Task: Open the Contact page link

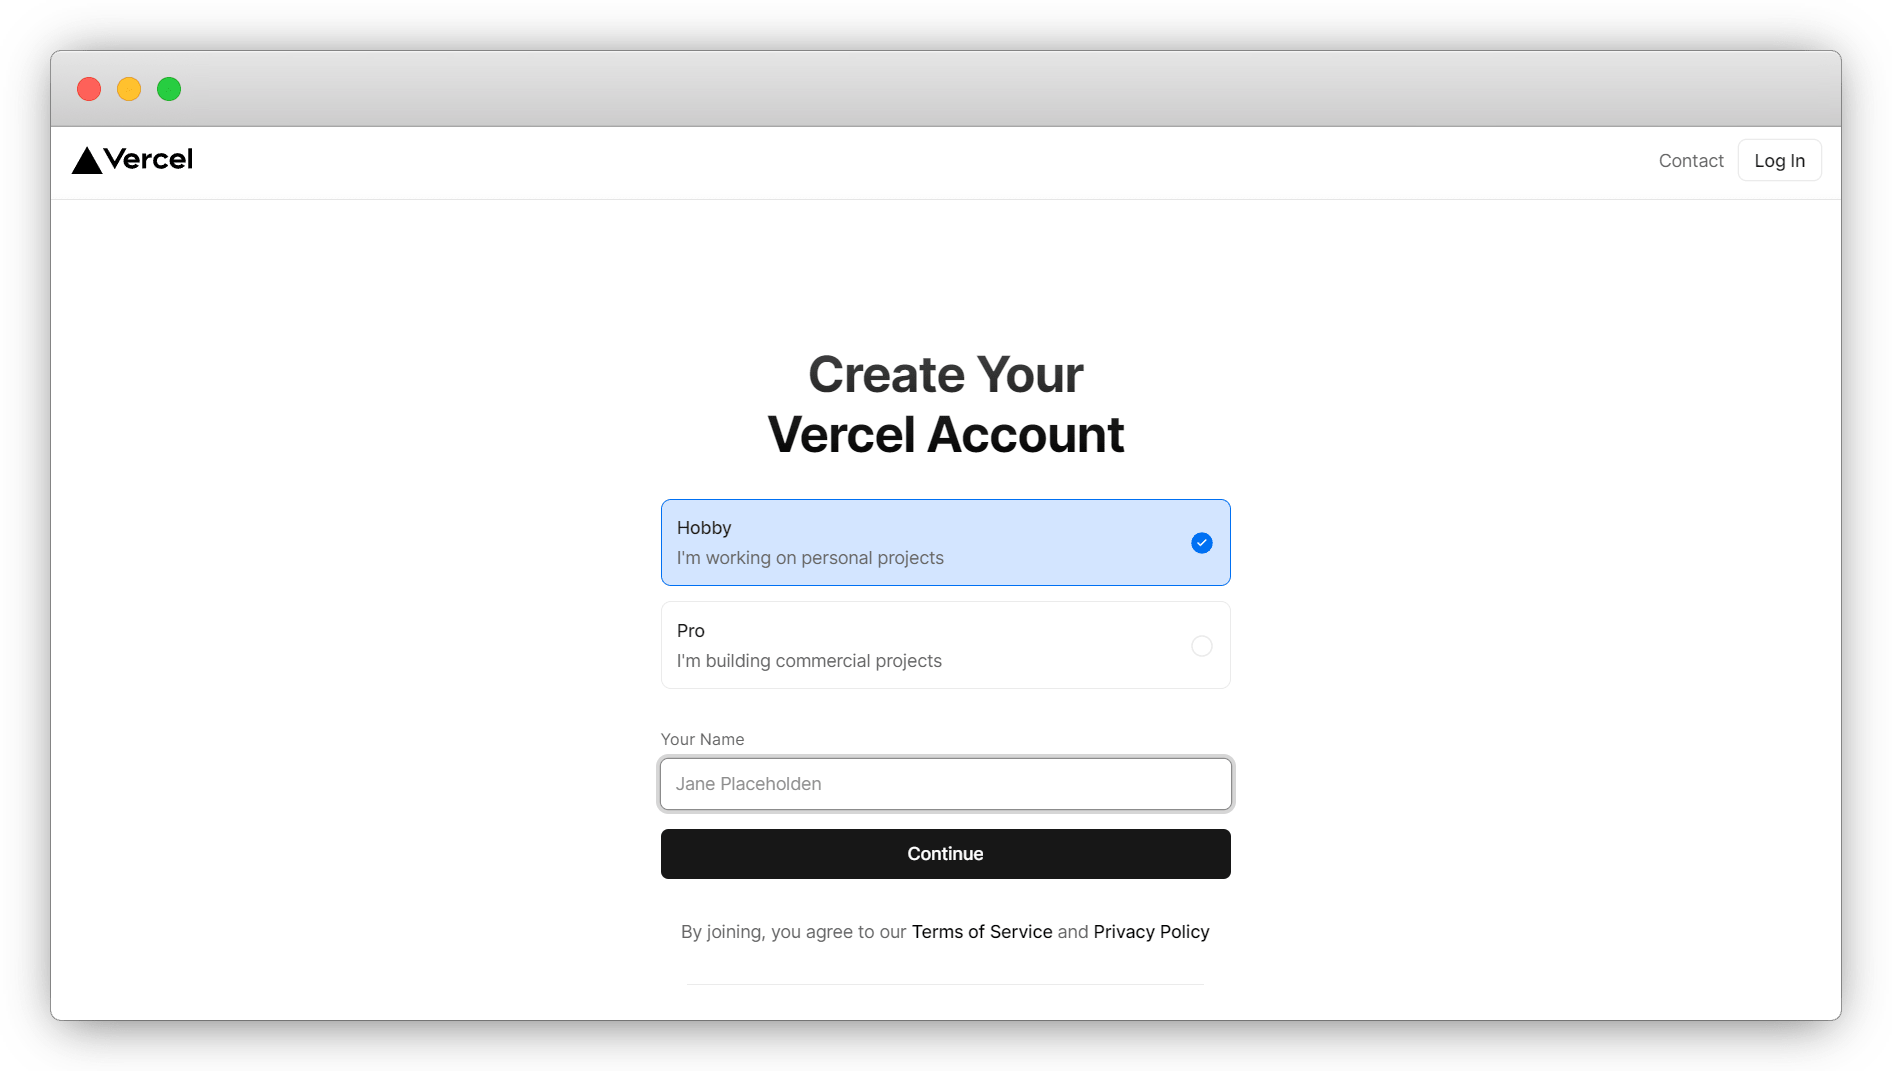Action: click(x=1690, y=161)
